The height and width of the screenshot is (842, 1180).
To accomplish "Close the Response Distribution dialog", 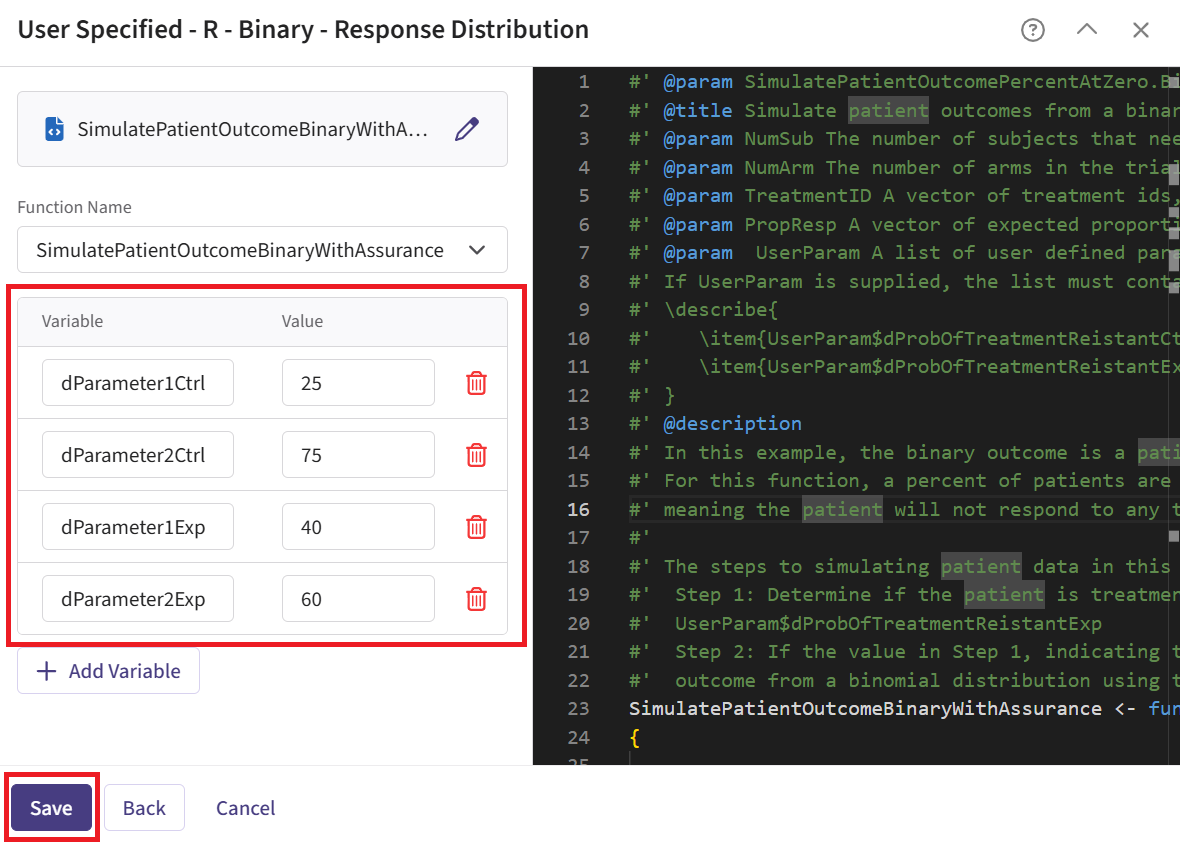I will point(1141,30).
